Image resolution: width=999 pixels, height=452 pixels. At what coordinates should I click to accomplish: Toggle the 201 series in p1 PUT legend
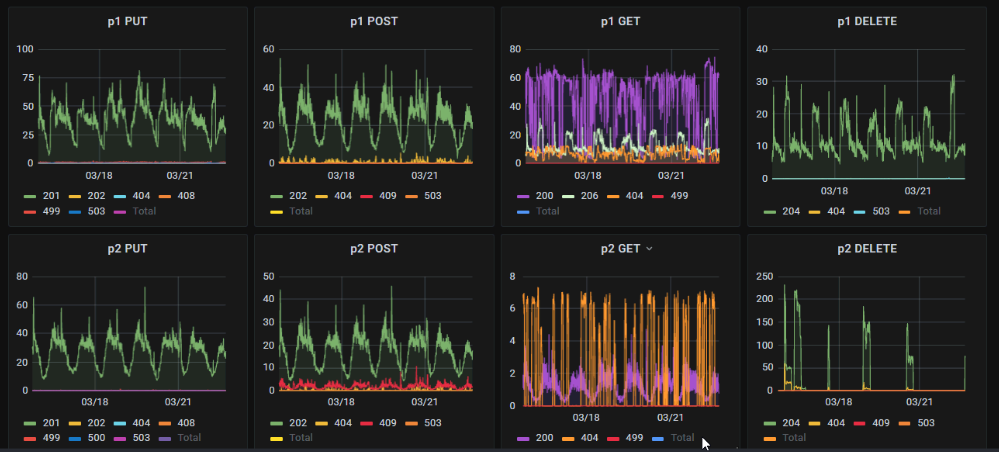coord(41,196)
